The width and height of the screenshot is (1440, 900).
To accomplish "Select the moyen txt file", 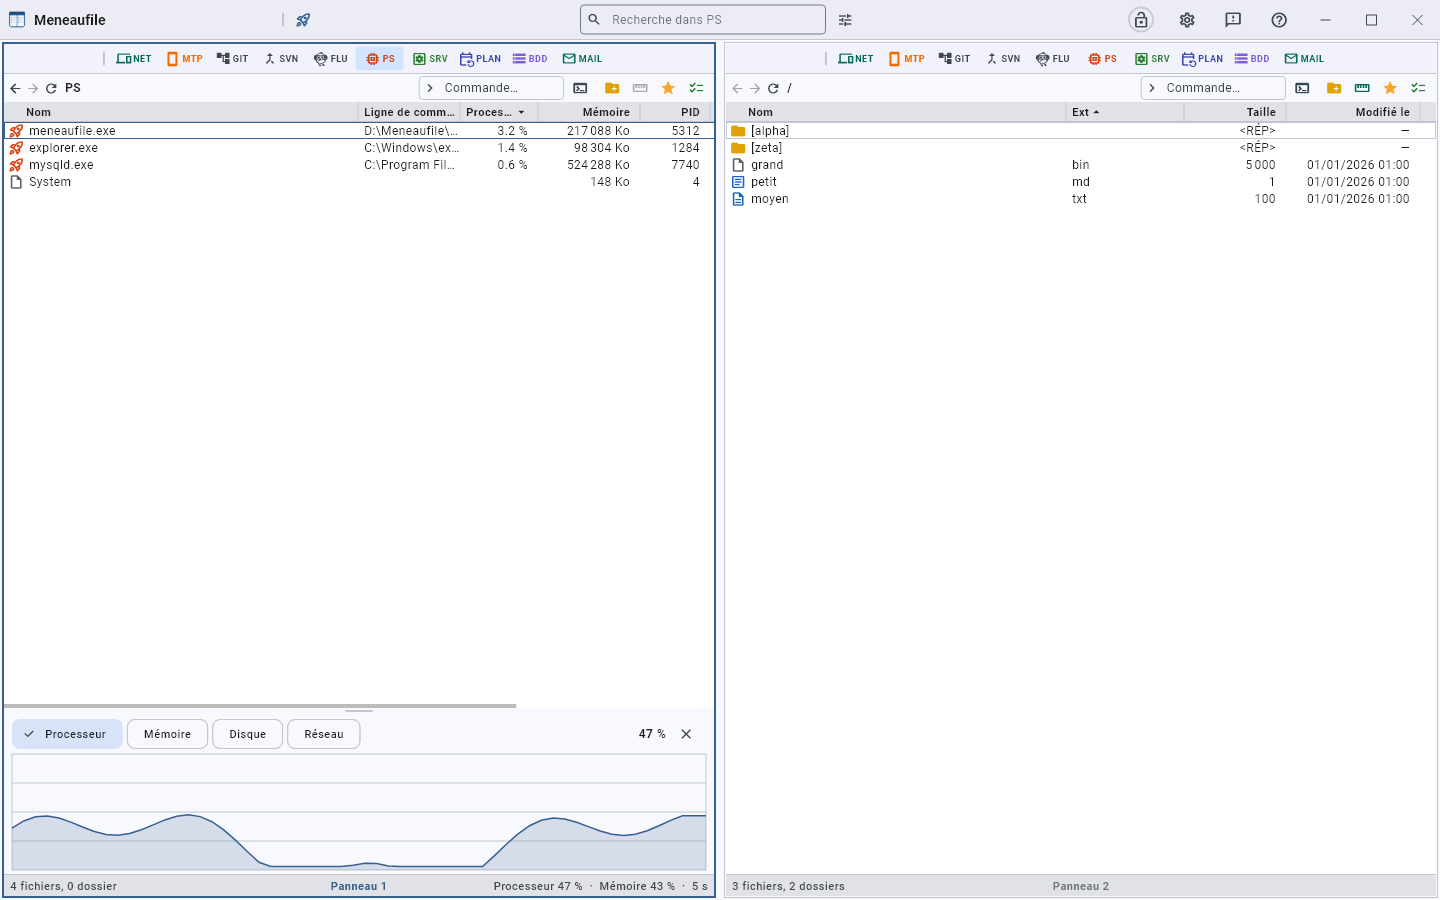I will coord(1080,199).
